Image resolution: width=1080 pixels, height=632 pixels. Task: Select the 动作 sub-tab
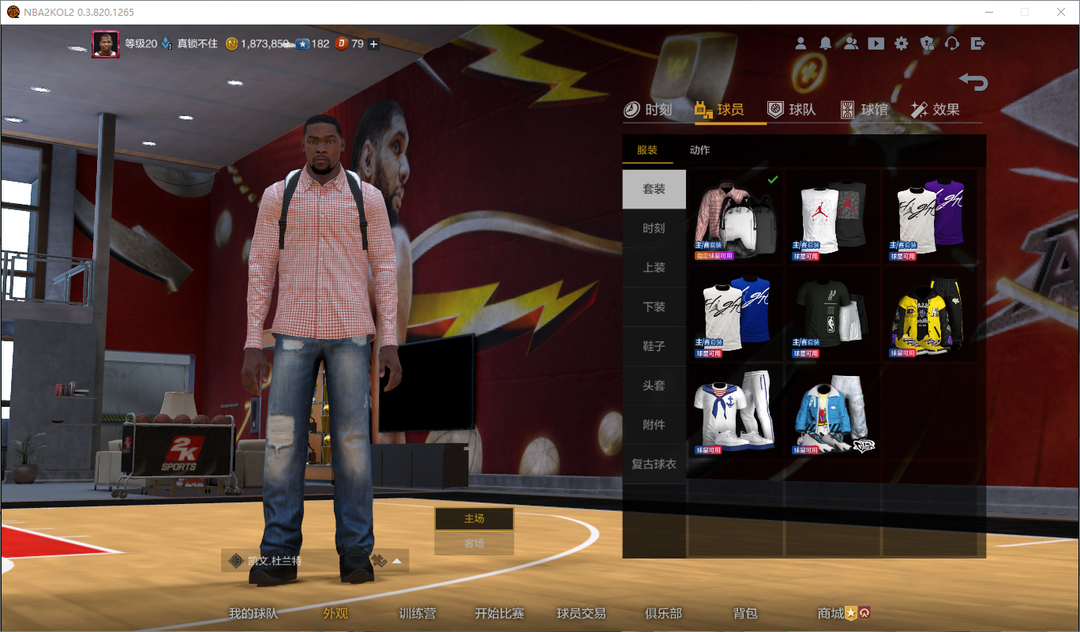tap(700, 150)
